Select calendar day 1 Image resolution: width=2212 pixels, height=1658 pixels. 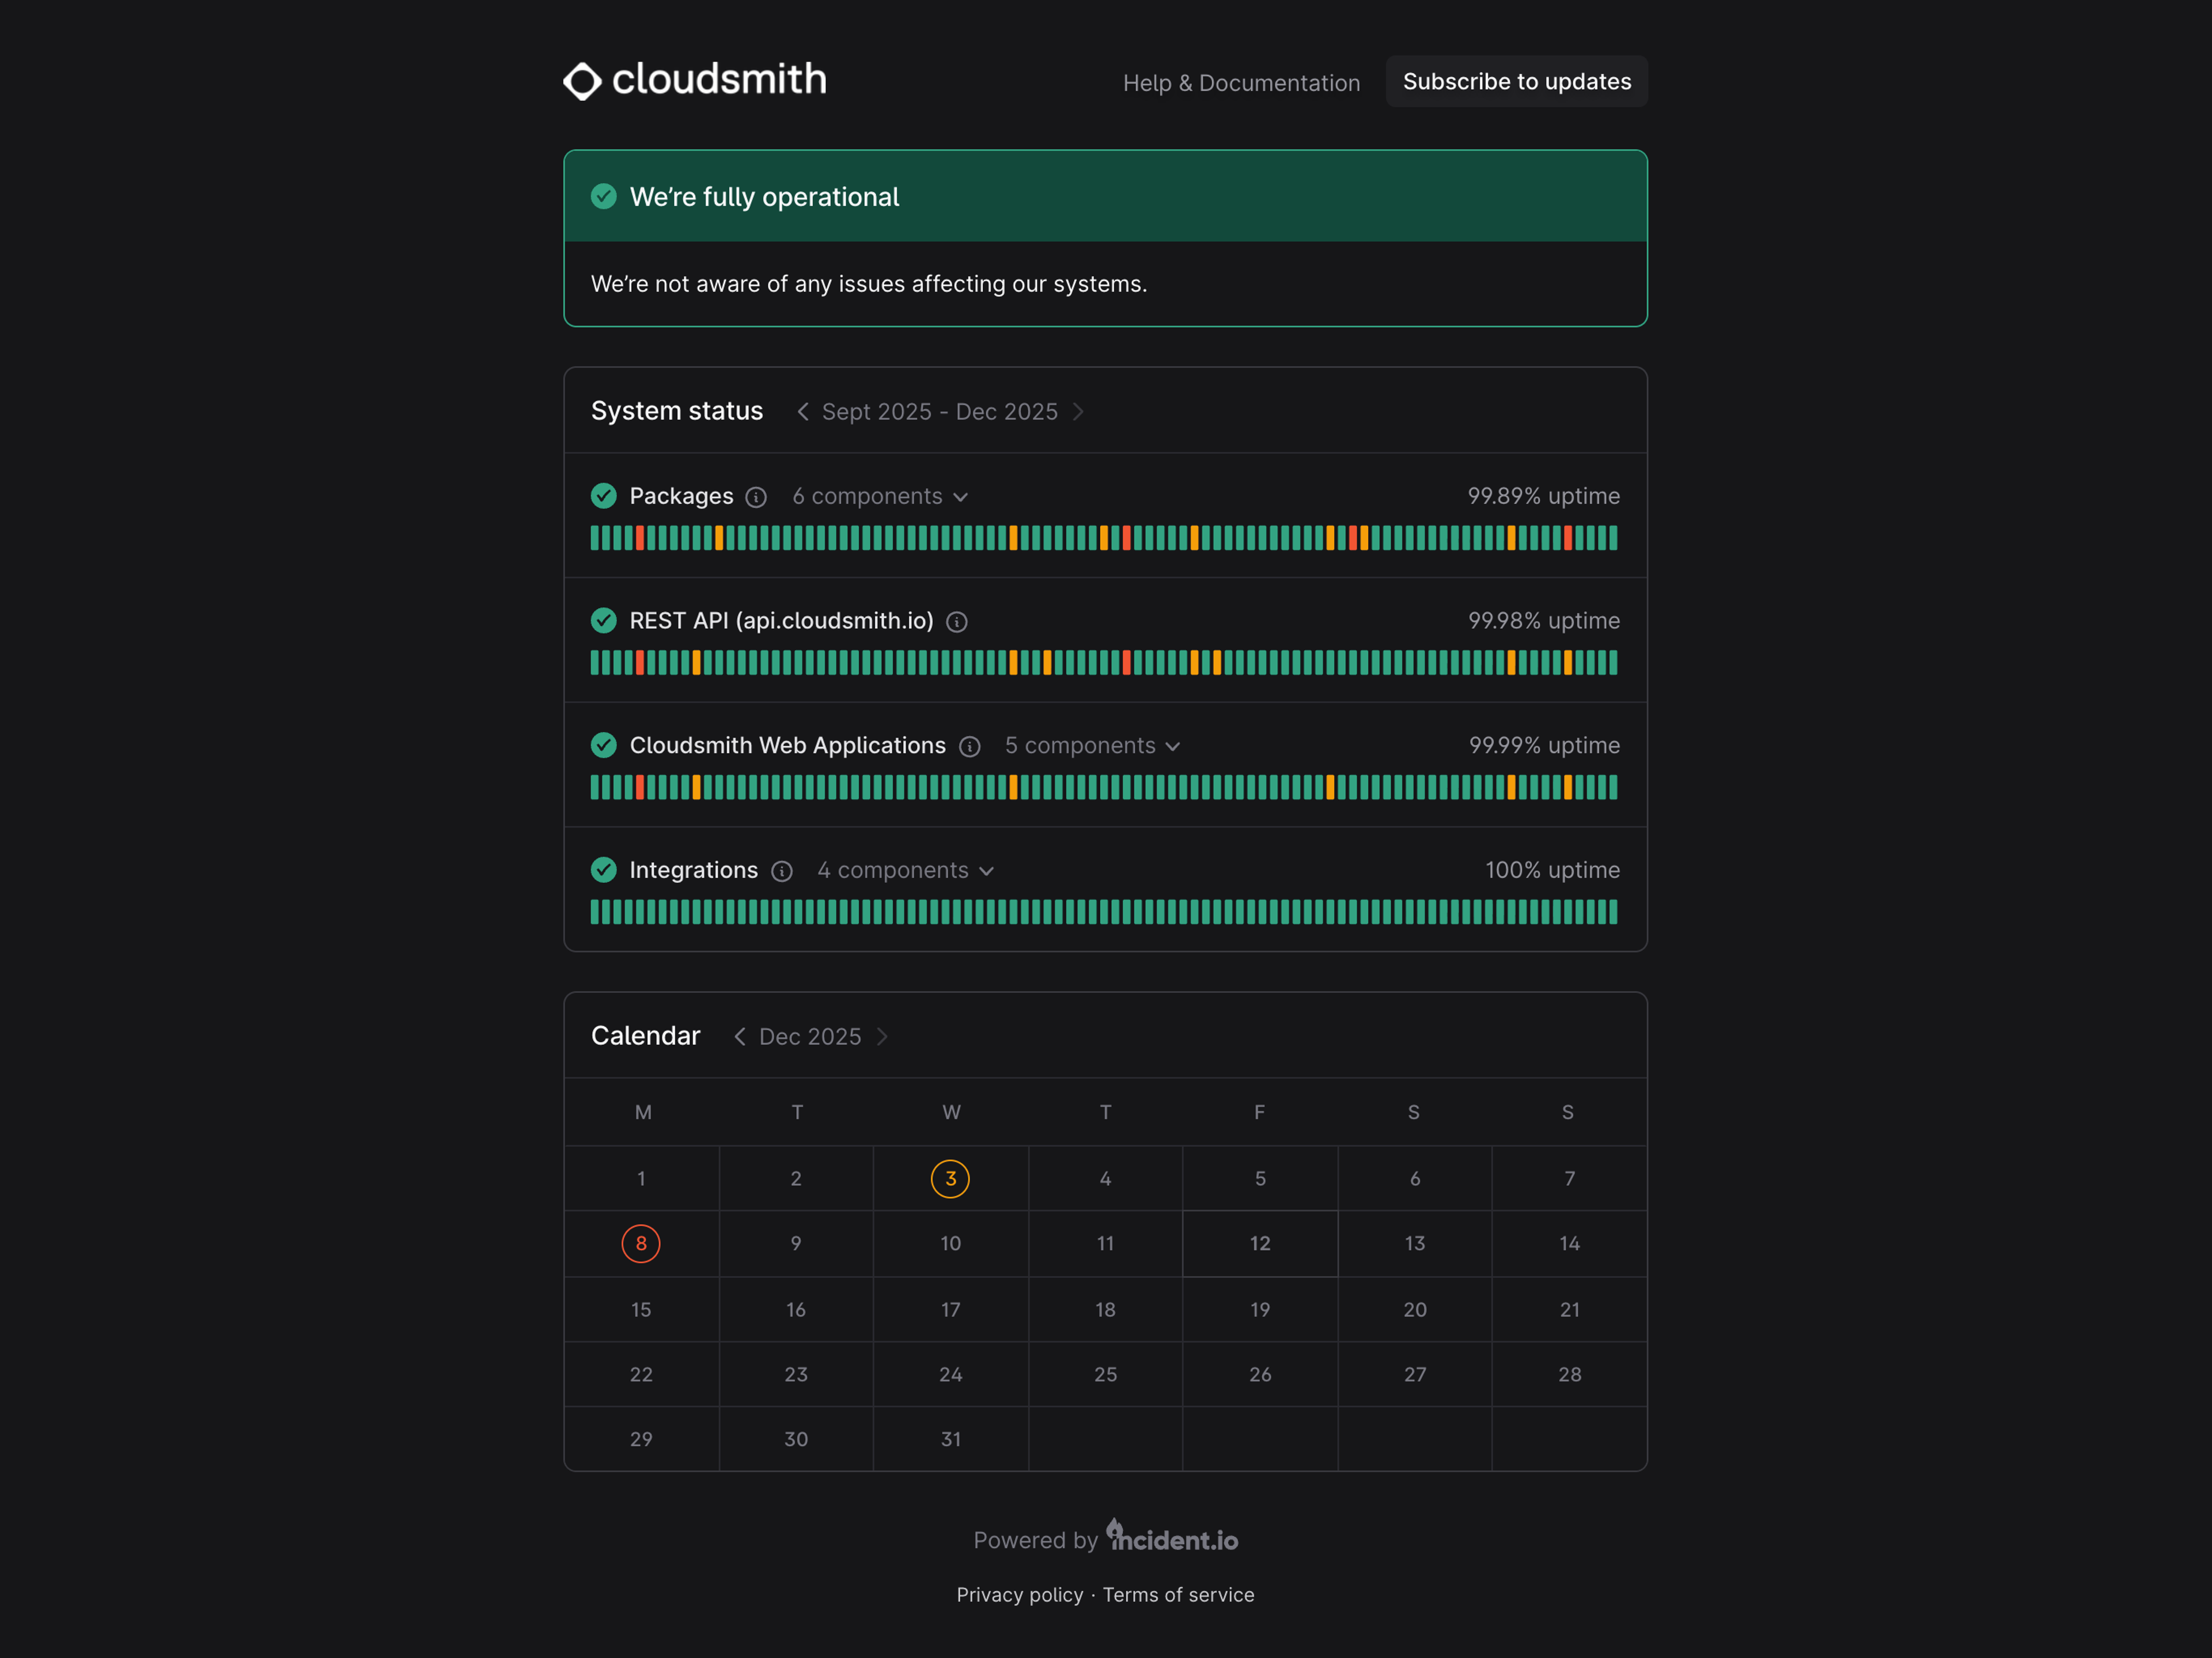[x=641, y=1179]
